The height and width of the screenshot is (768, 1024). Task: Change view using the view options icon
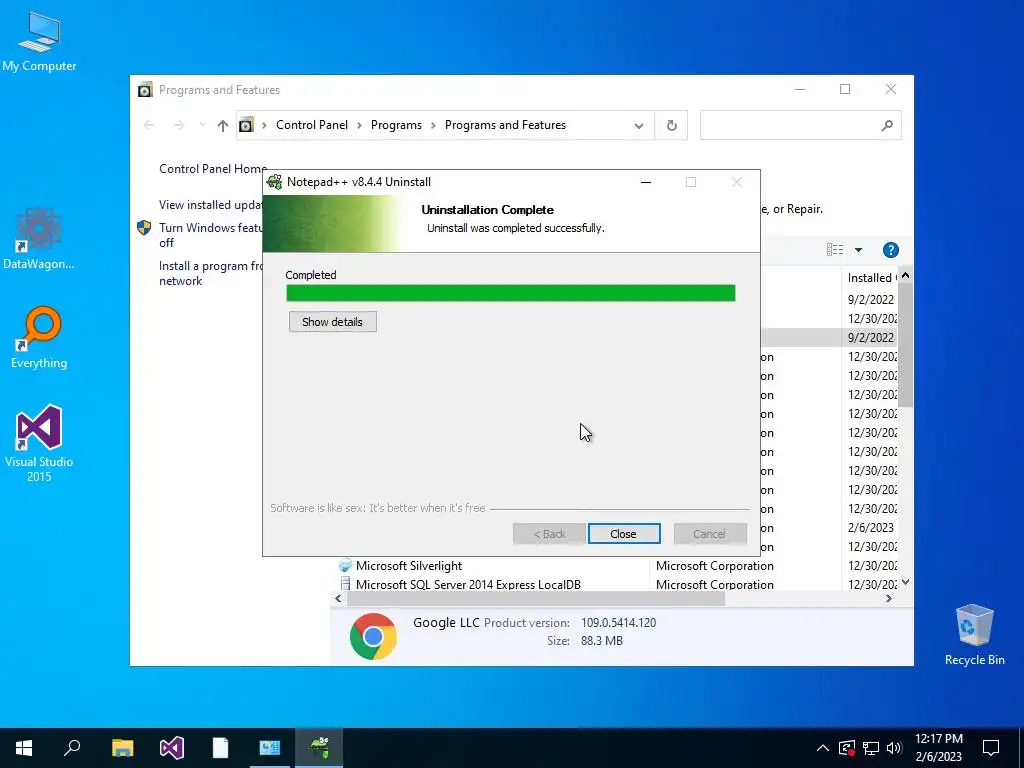tap(835, 249)
